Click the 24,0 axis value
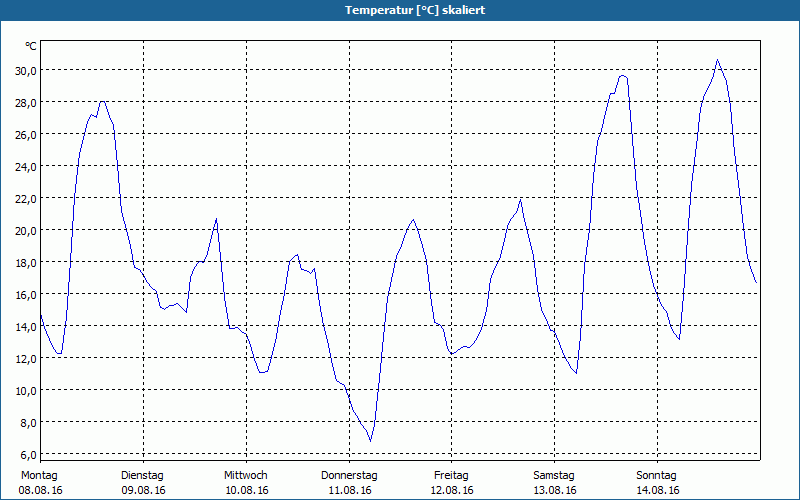This screenshot has height=500, width=800. [26, 167]
